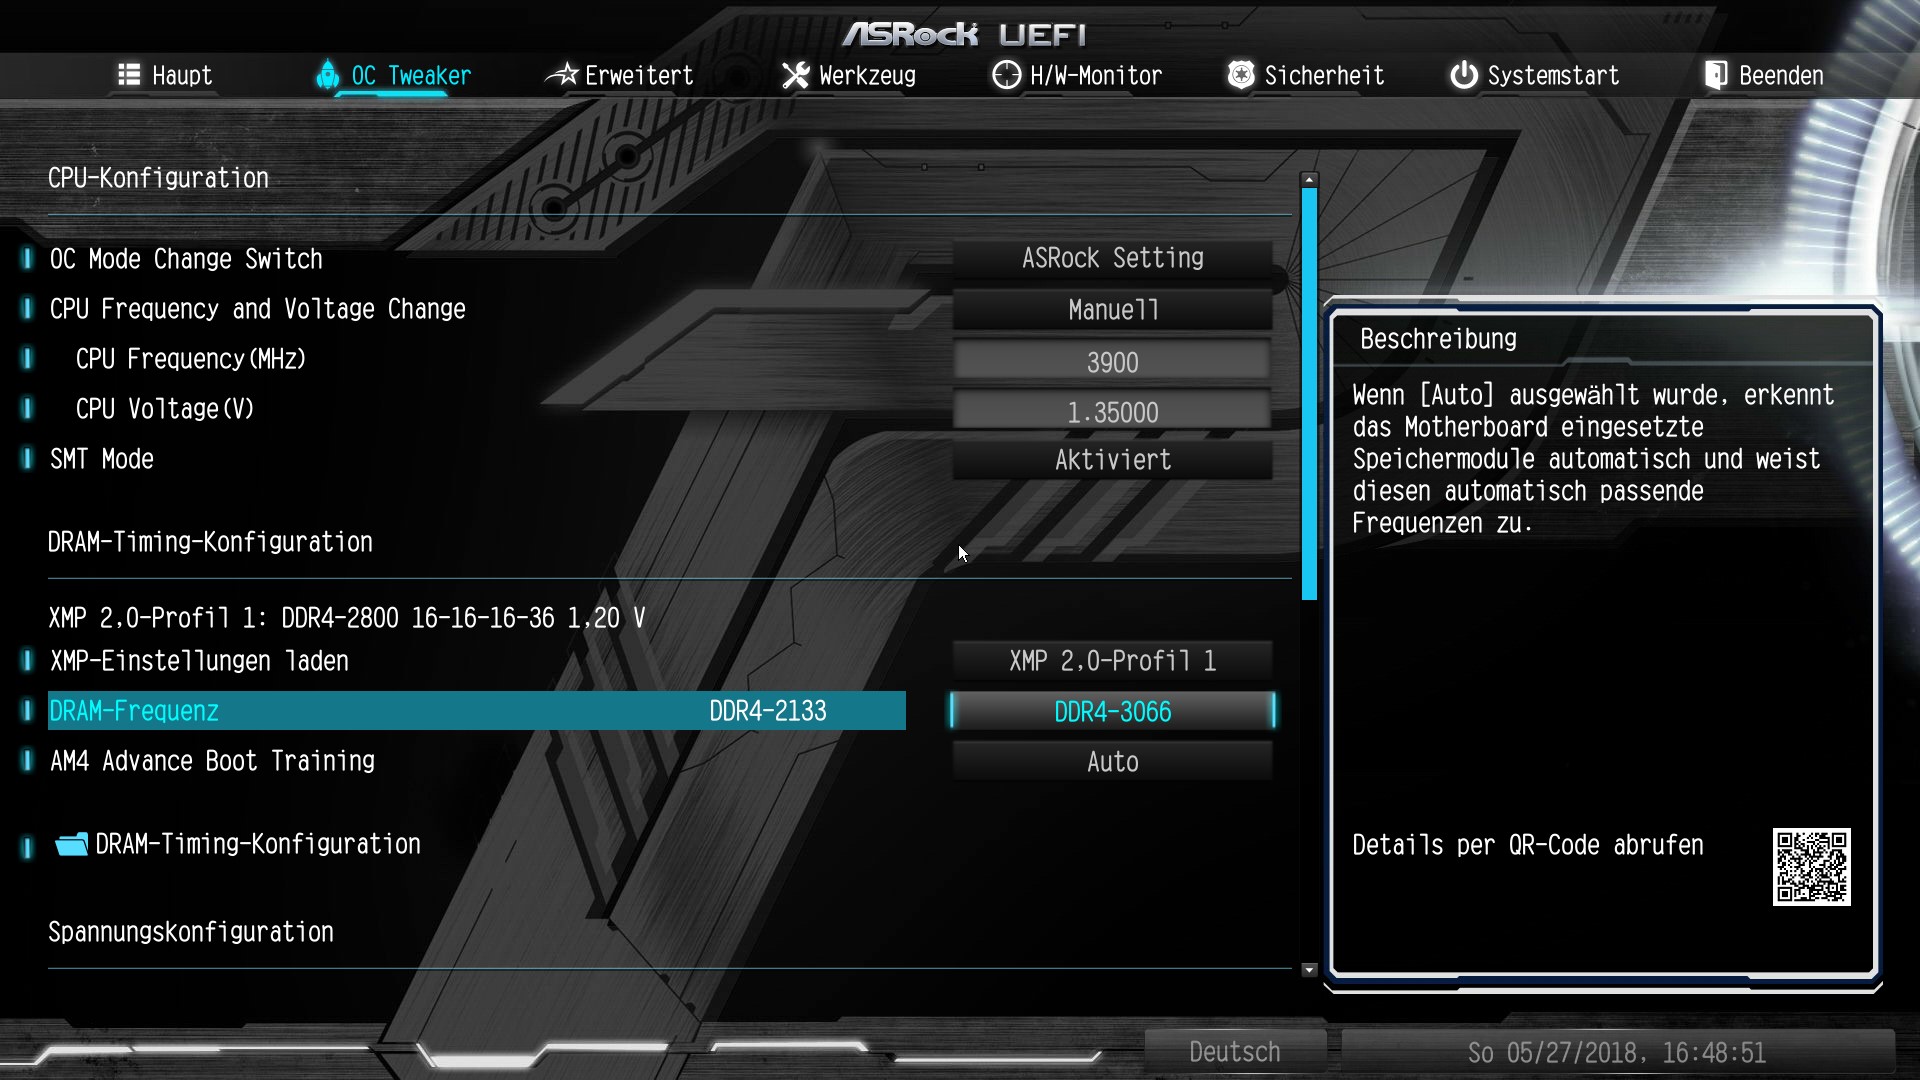Click the Haupt list icon

pyautogui.click(x=129, y=75)
